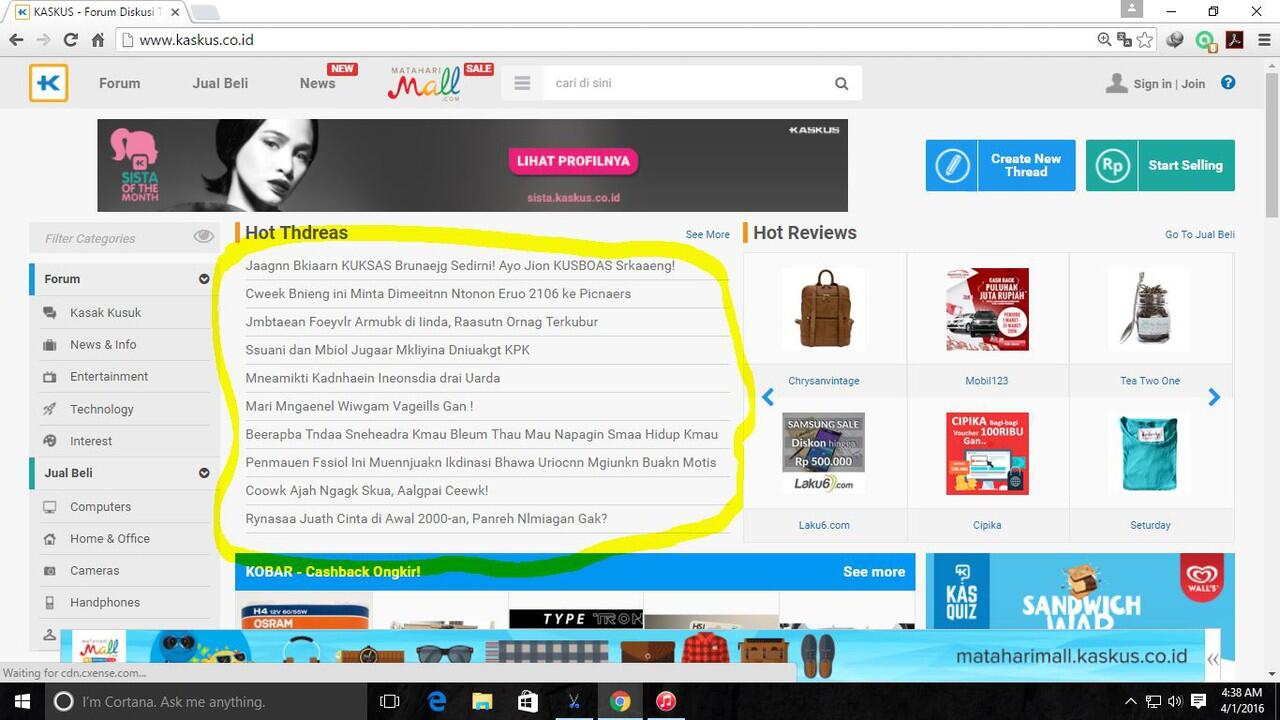
Task: Click the Laku6.com Samsung Sale thumbnail
Action: [824, 454]
